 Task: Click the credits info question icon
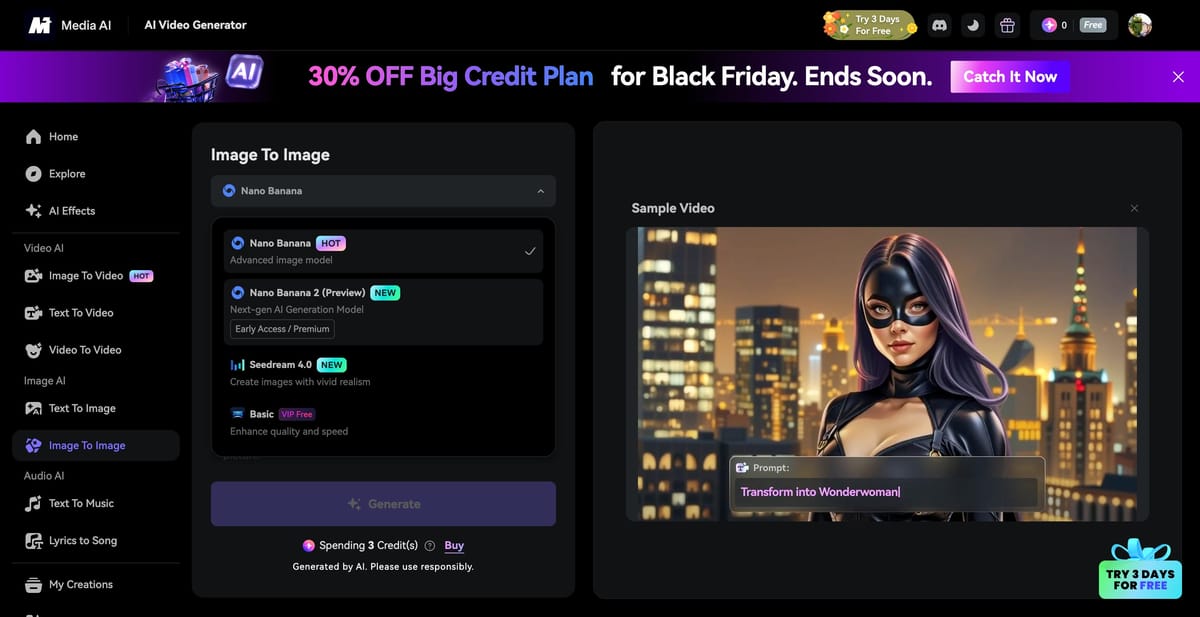[x=430, y=546]
